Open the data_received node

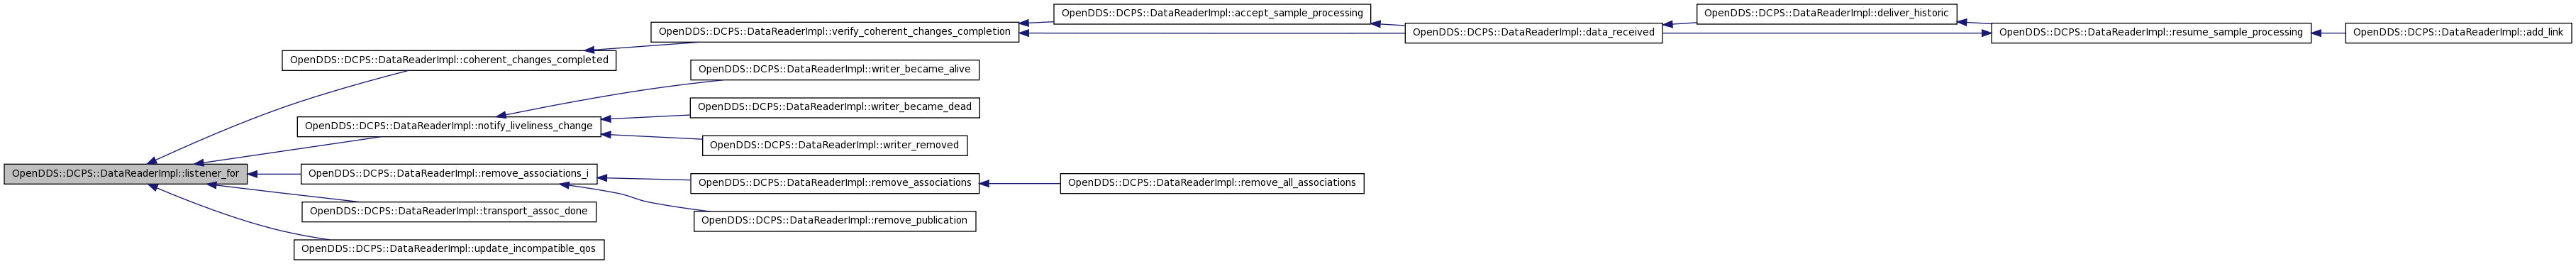(1533, 33)
